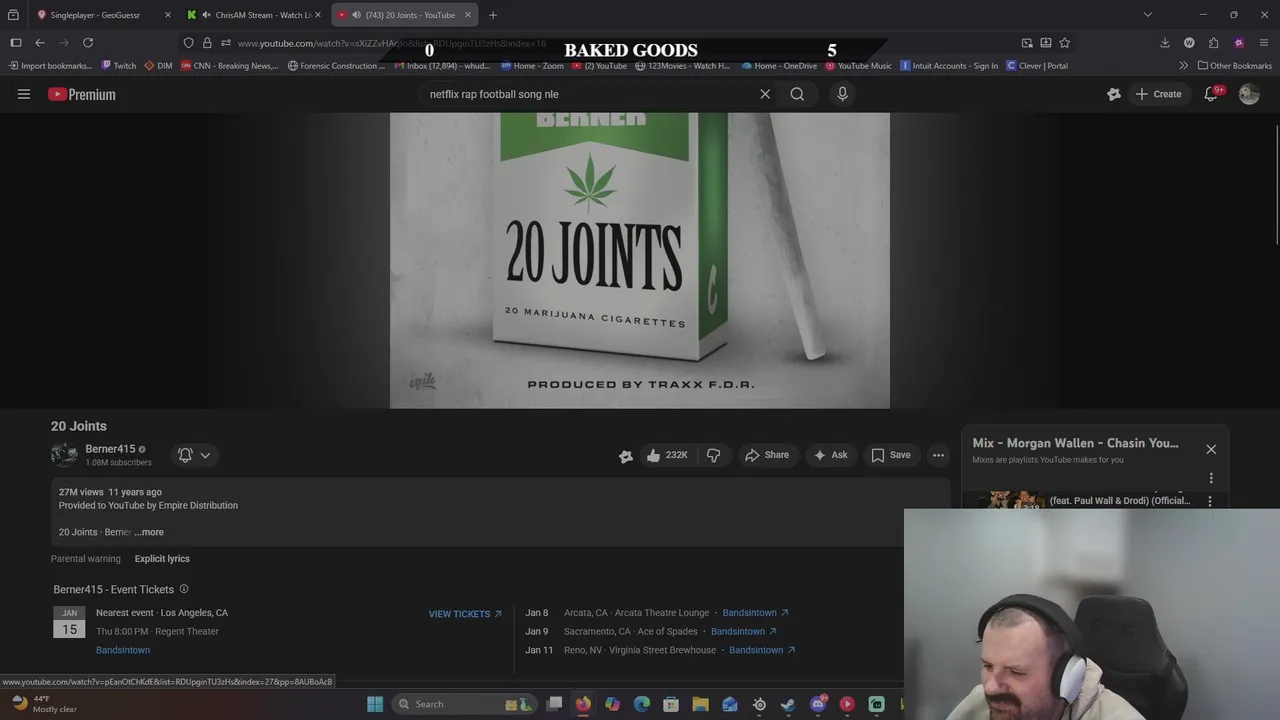This screenshot has width=1280, height=720.
Task: Open Bandsintown link under Regent Theater
Action: pyautogui.click(x=123, y=650)
